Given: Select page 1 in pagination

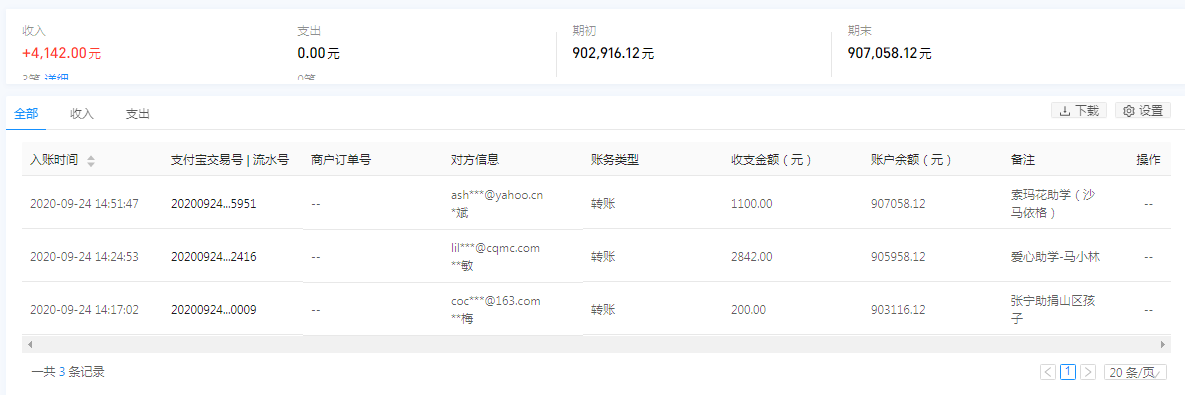Looking at the screenshot, I should coord(1068,372).
